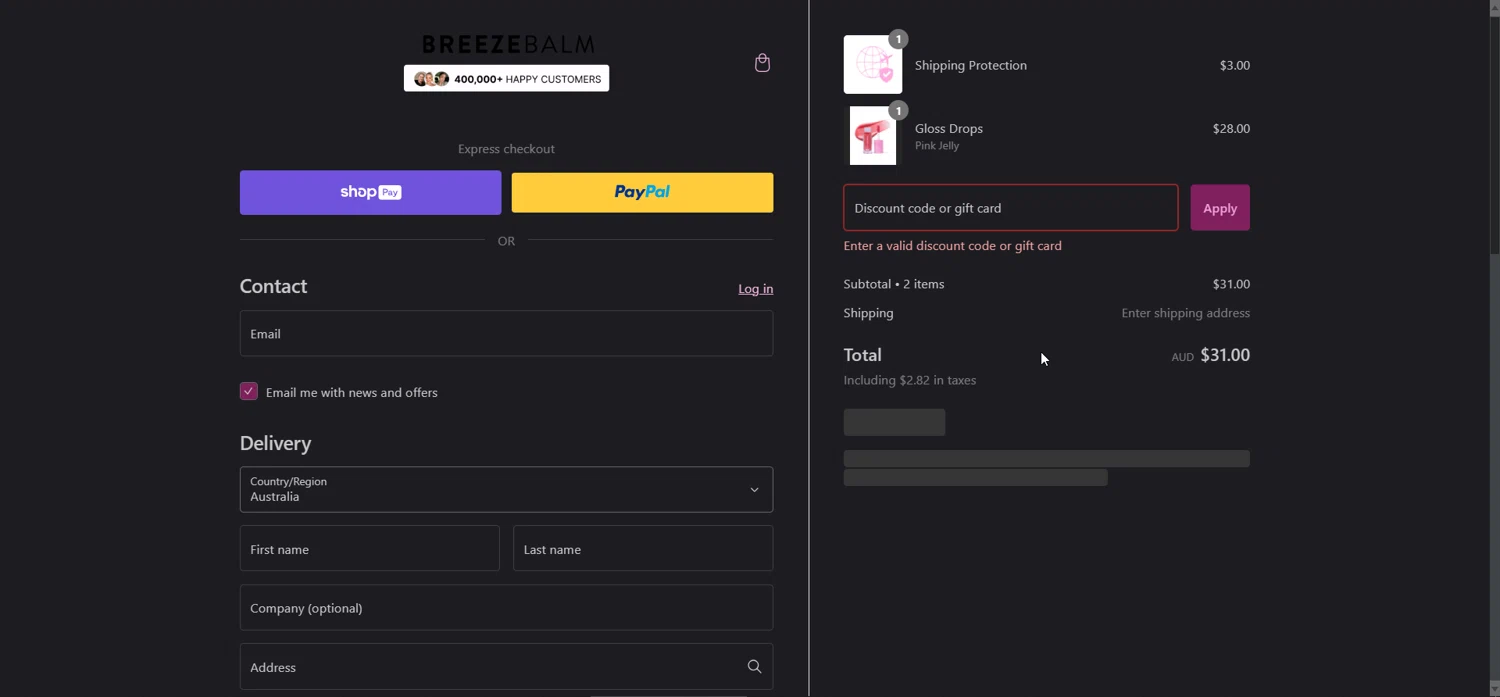The image size is (1500, 697).
Task: Focus the Address input field
Action: (506, 667)
